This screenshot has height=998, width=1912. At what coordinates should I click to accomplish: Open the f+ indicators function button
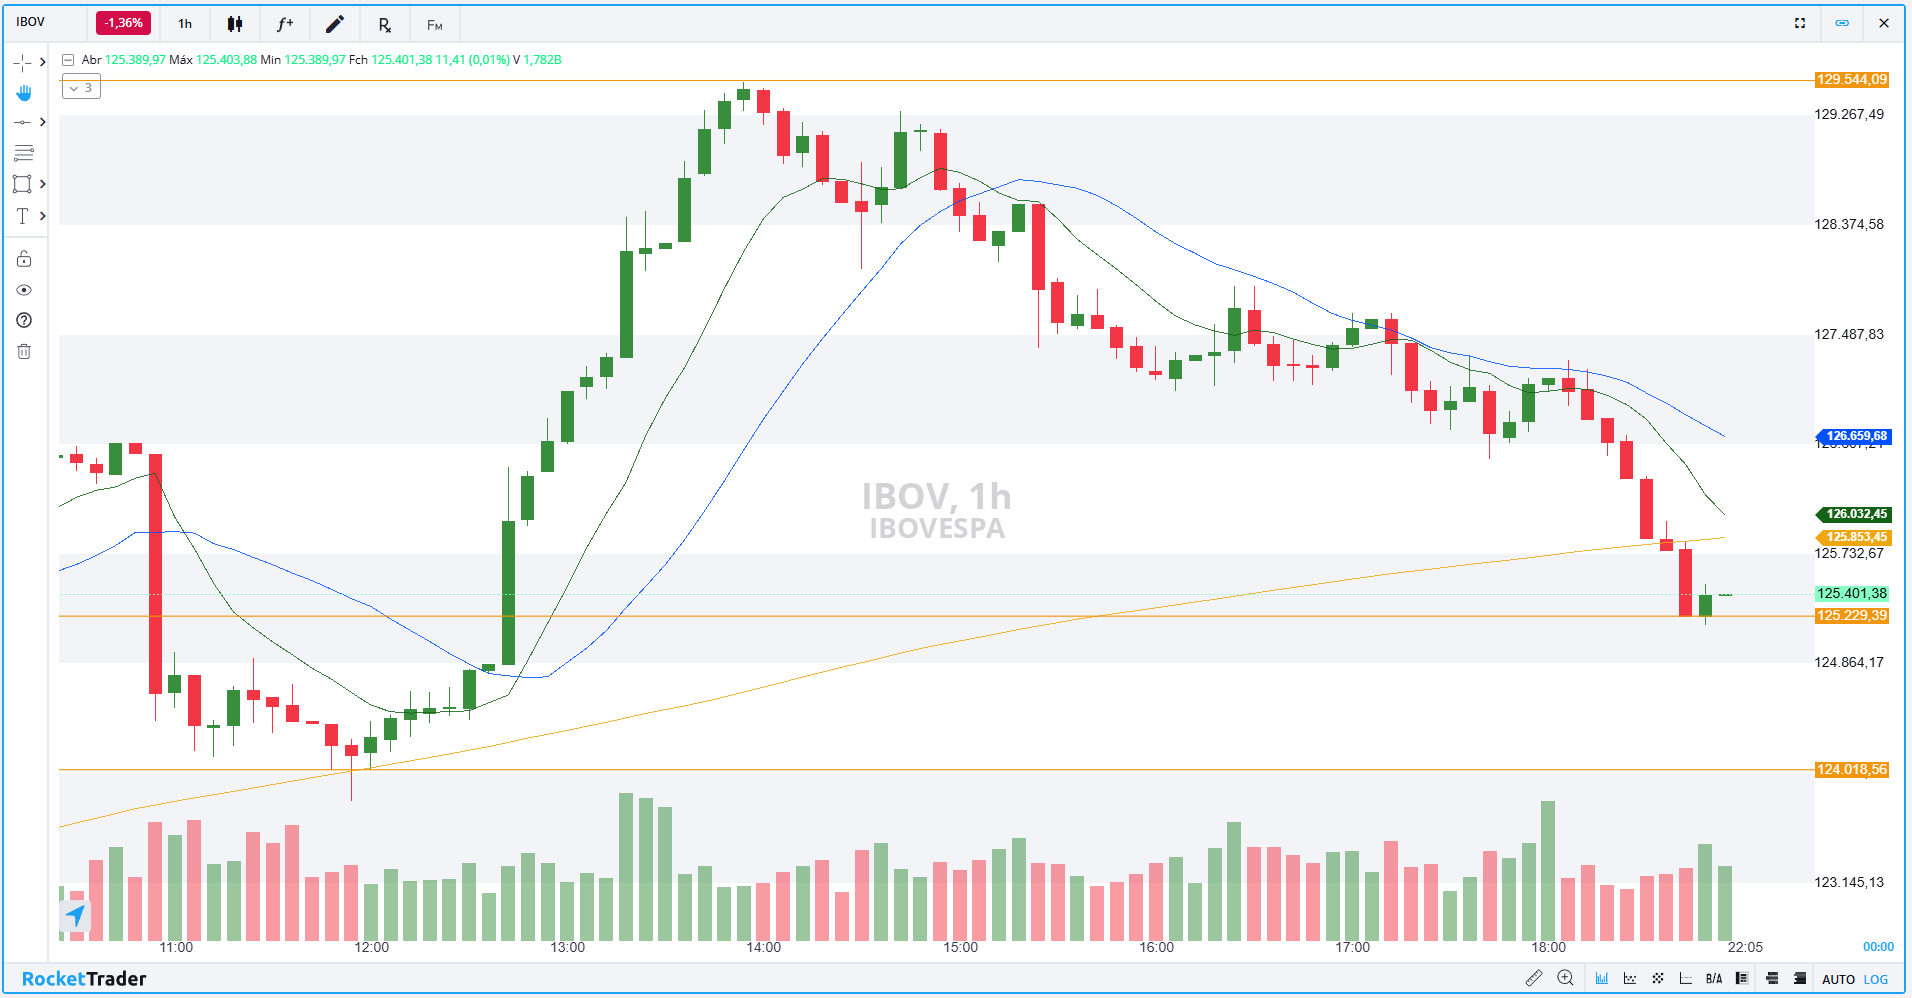(x=285, y=24)
